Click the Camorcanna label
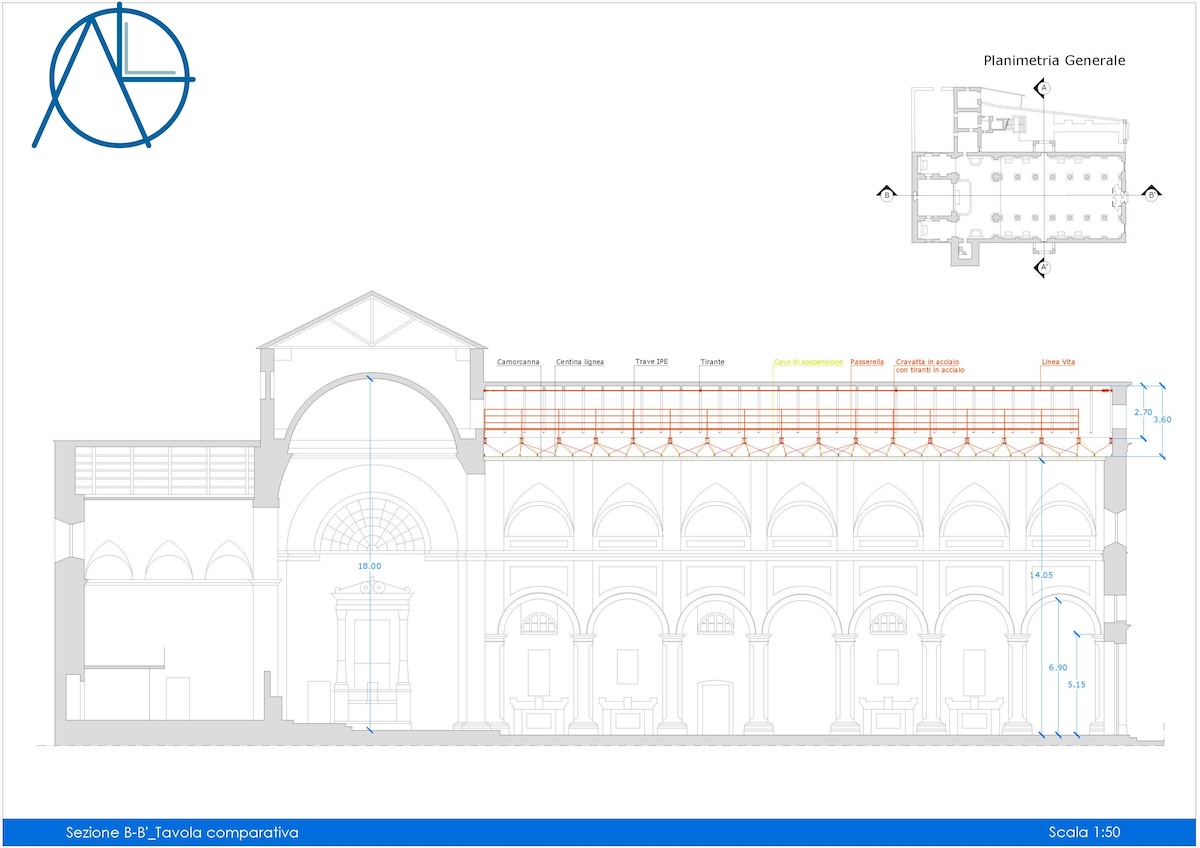Screen dimensions: 1200x848 point(518,362)
